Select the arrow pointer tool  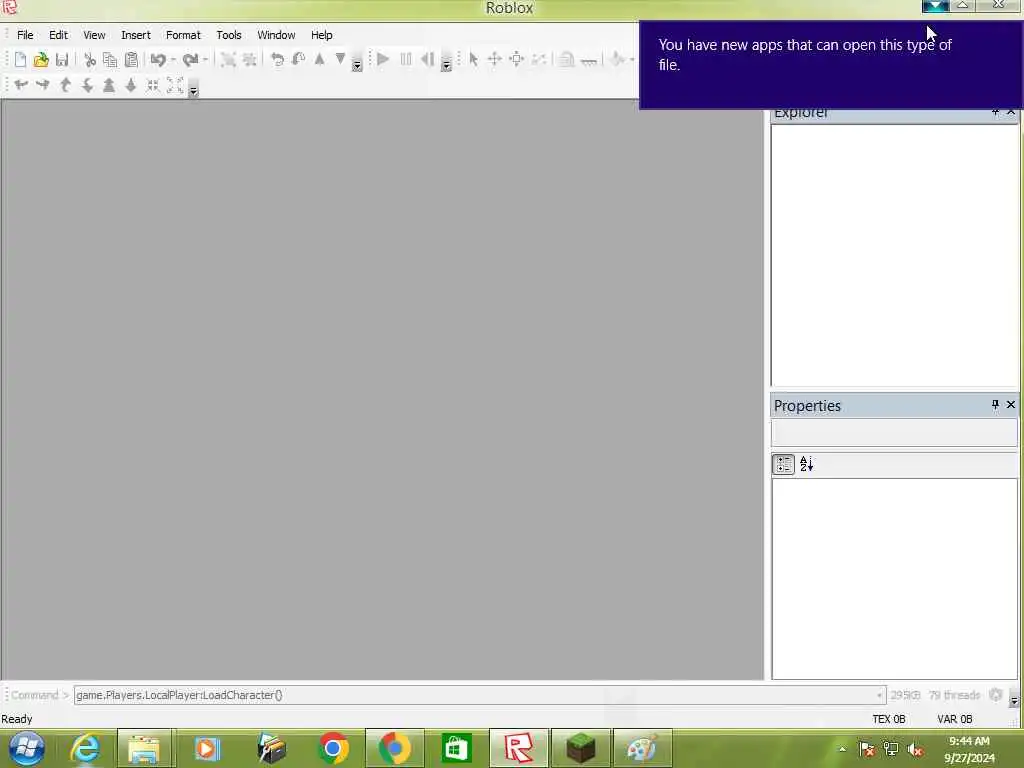(x=473, y=59)
